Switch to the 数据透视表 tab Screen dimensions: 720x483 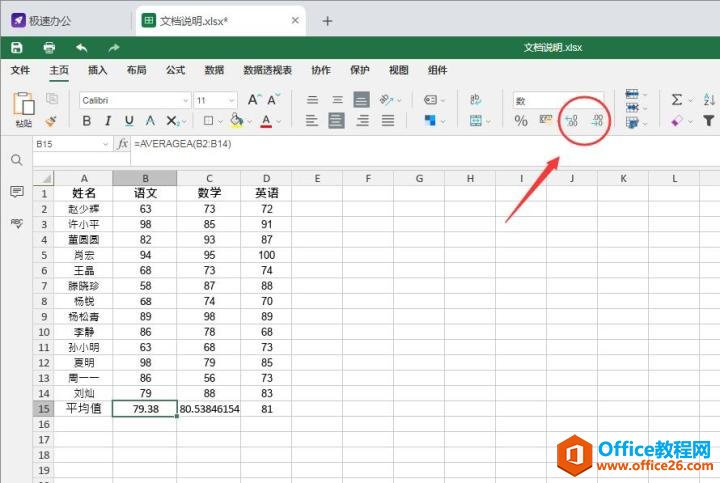[x=268, y=70]
